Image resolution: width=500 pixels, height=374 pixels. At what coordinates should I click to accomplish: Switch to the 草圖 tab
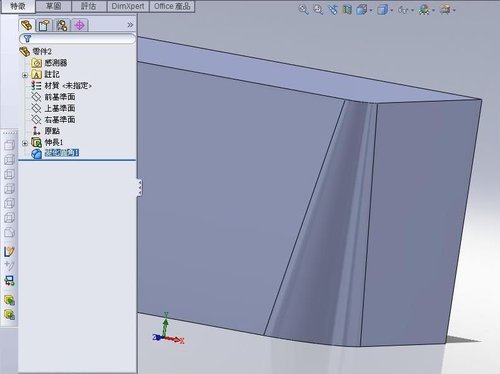(x=53, y=6)
